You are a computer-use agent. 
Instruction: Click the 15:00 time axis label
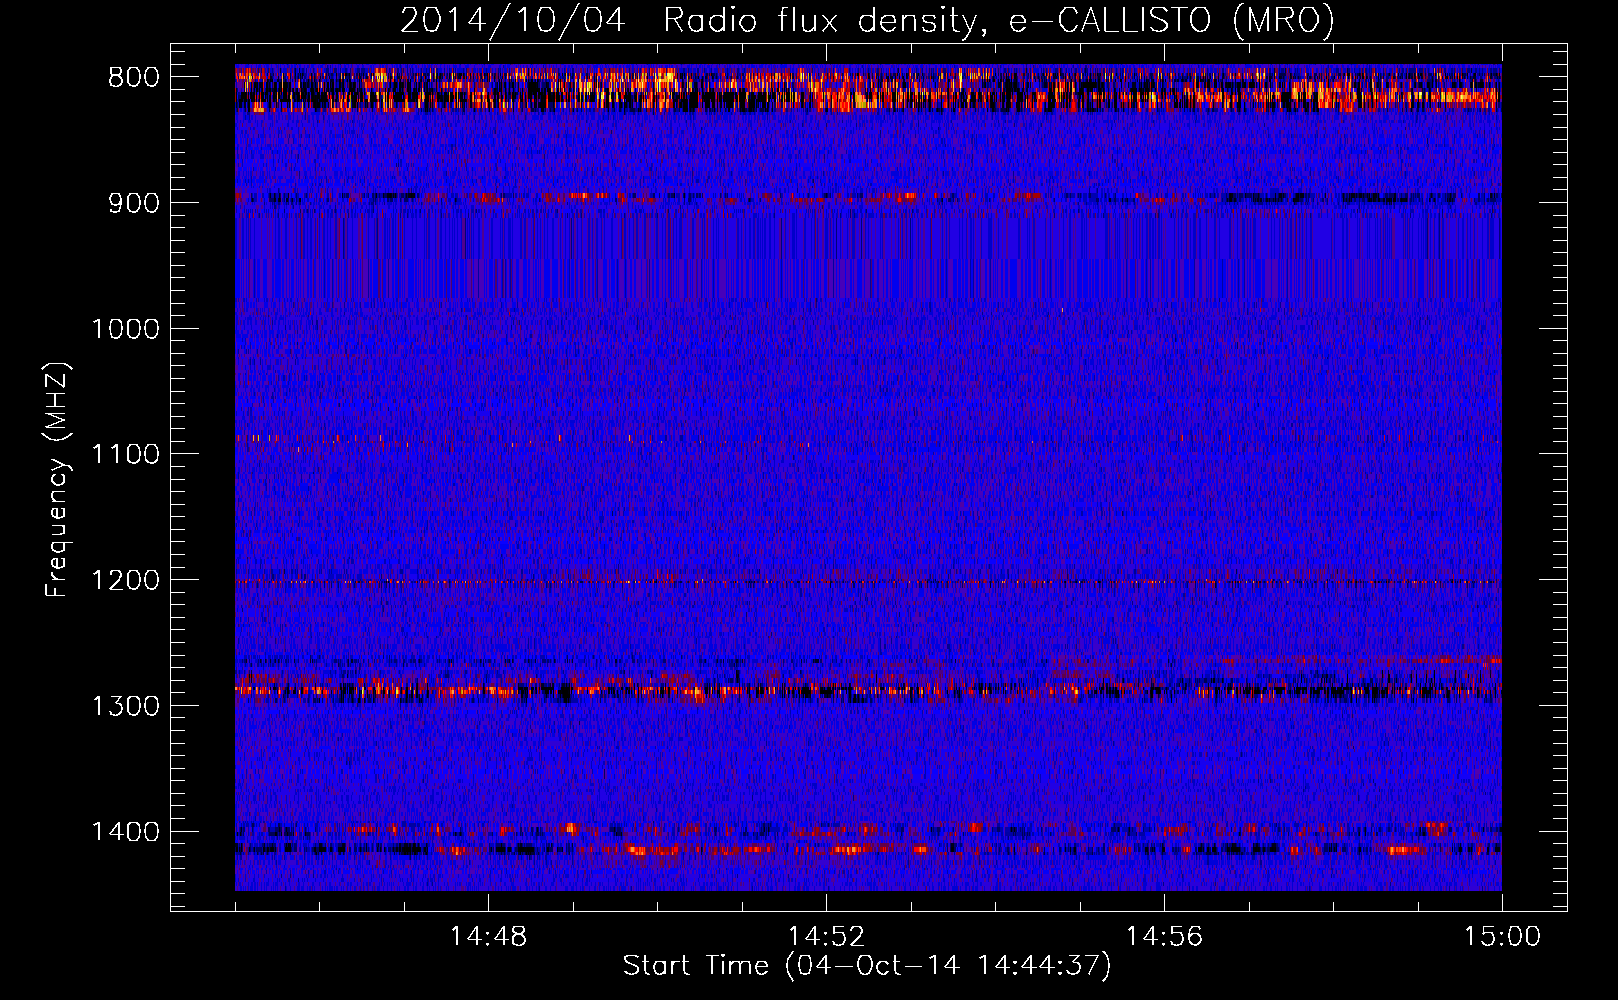point(1502,937)
